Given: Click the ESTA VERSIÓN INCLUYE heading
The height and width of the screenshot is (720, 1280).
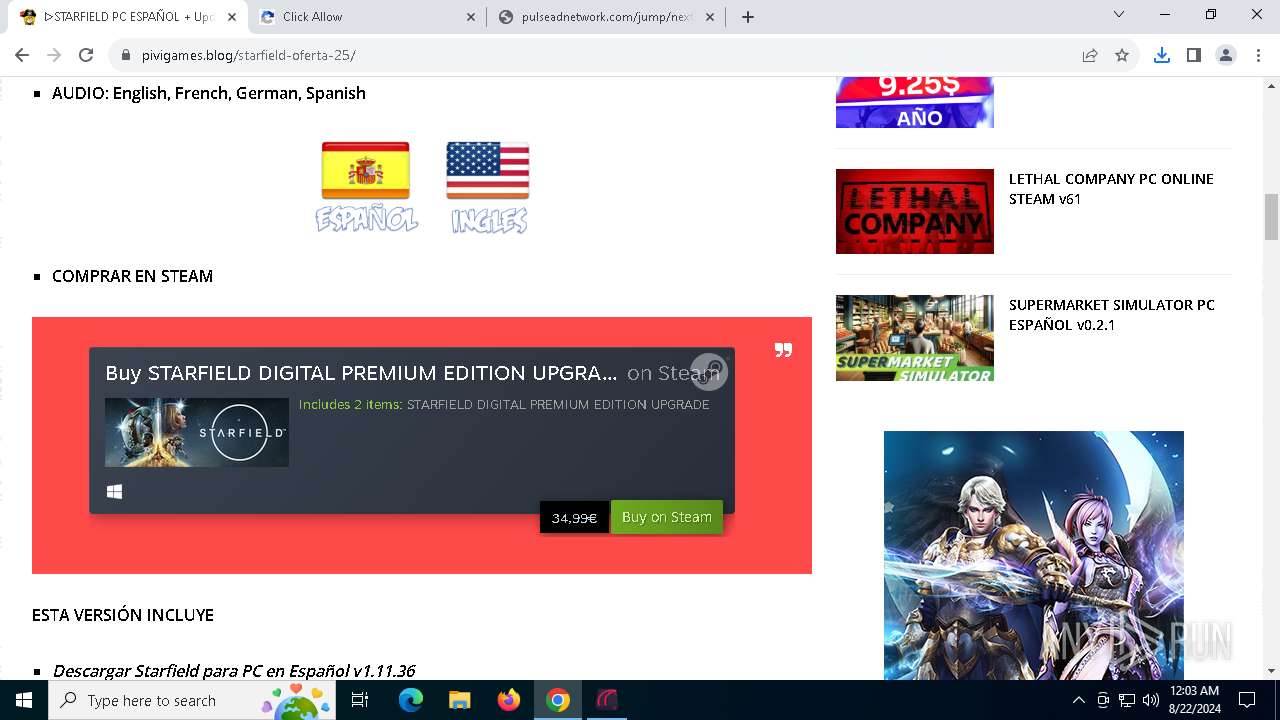Looking at the screenshot, I should 123,615.
